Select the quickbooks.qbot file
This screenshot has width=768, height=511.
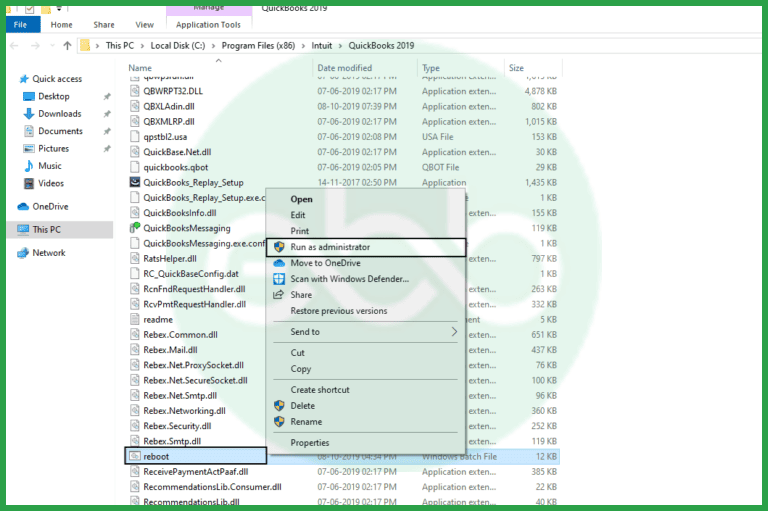coord(175,167)
